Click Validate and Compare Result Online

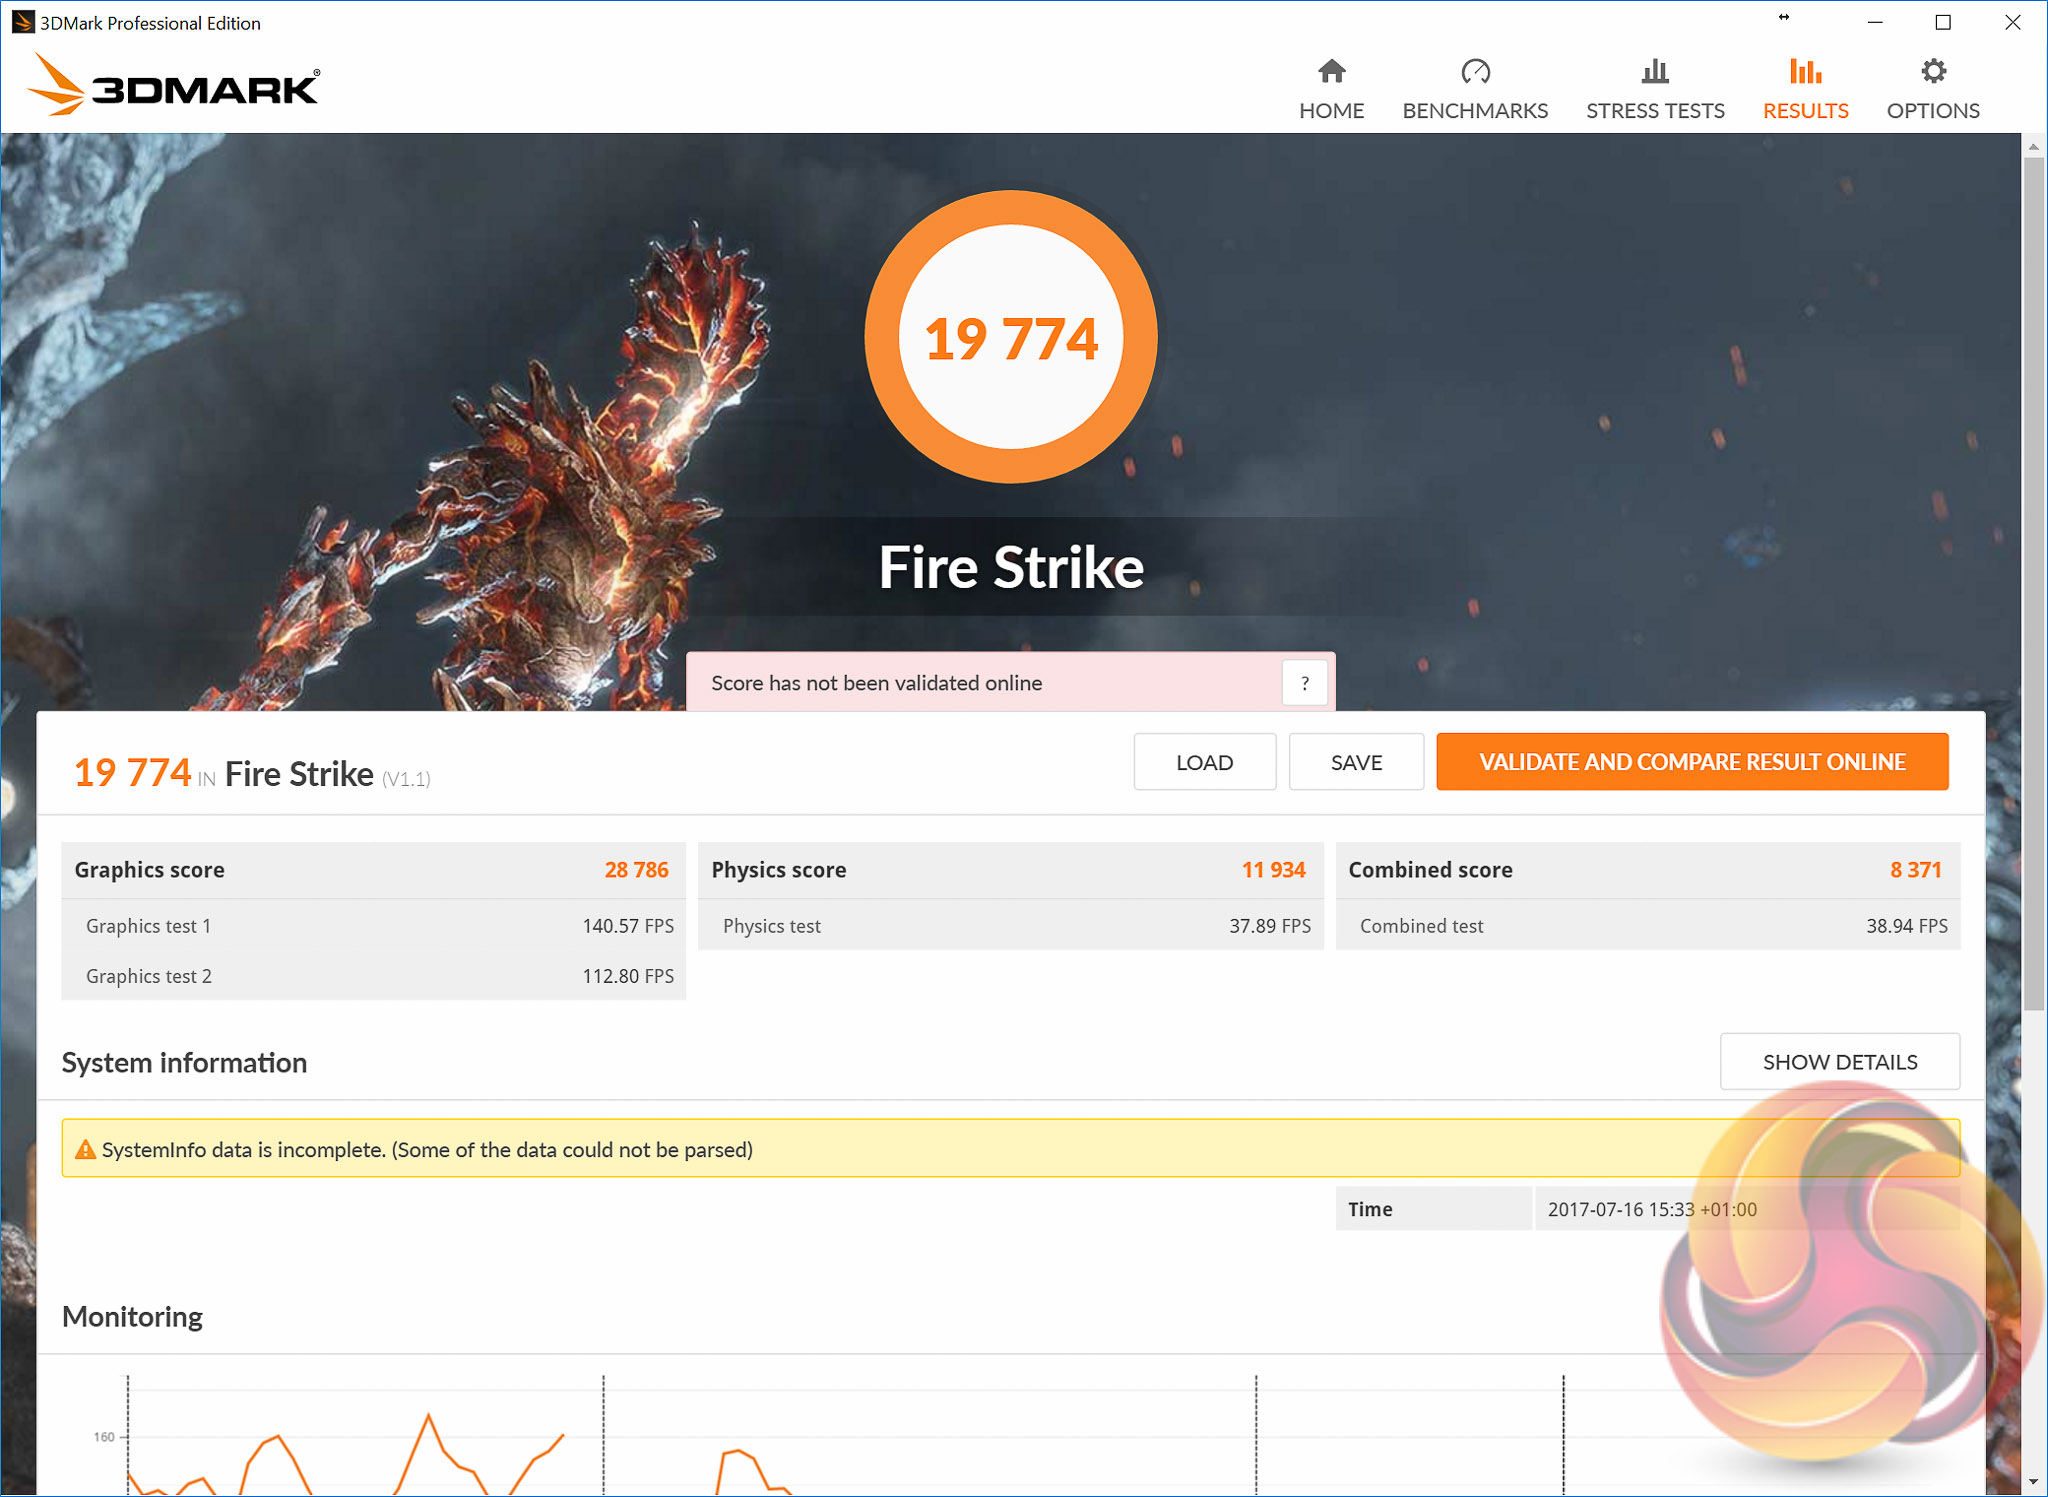(x=1692, y=762)
